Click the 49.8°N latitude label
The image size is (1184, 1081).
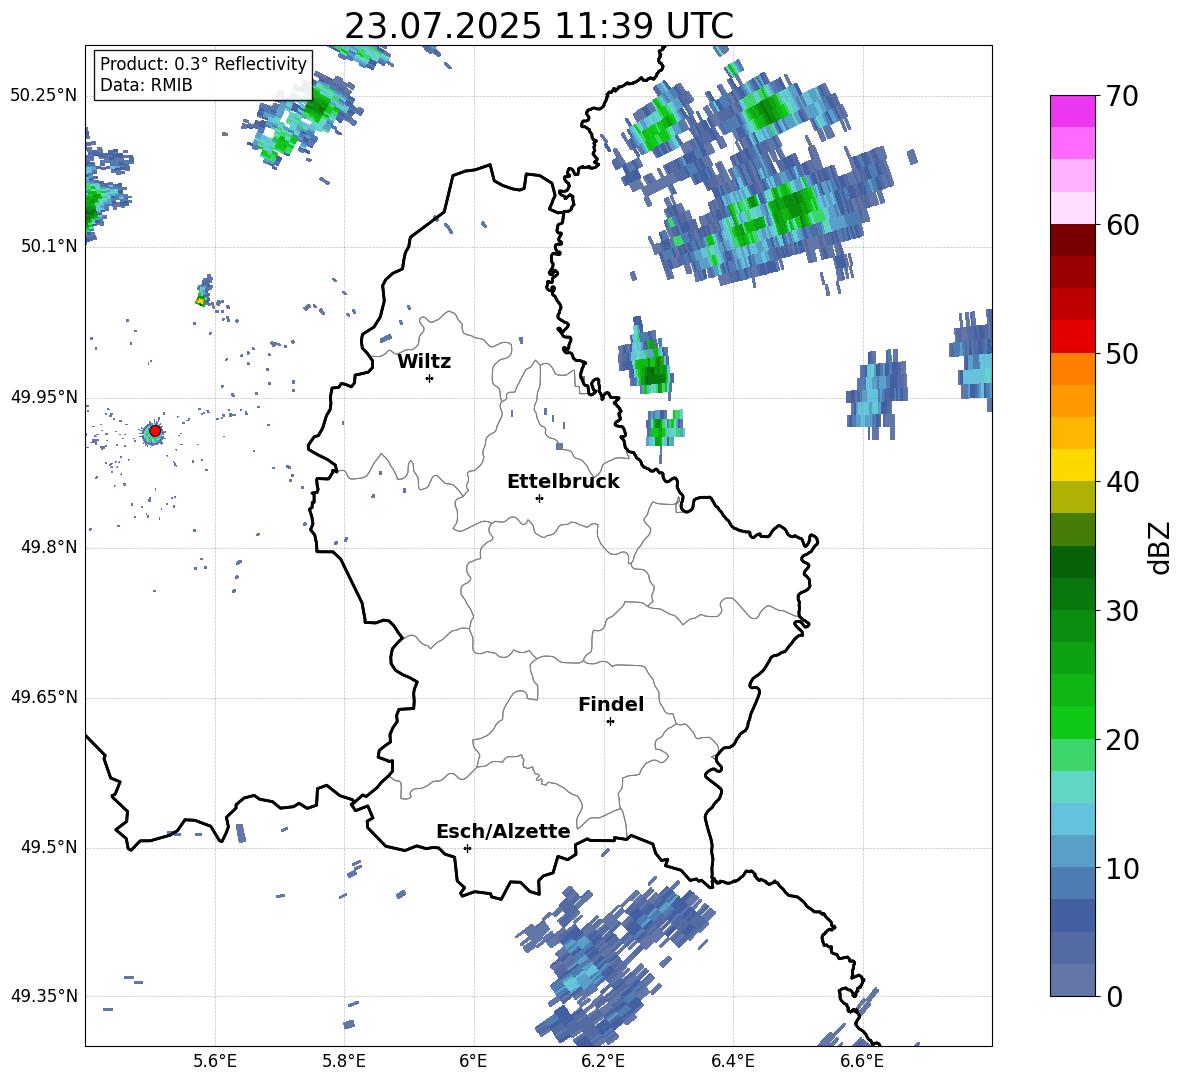click(x=50, y=547)
